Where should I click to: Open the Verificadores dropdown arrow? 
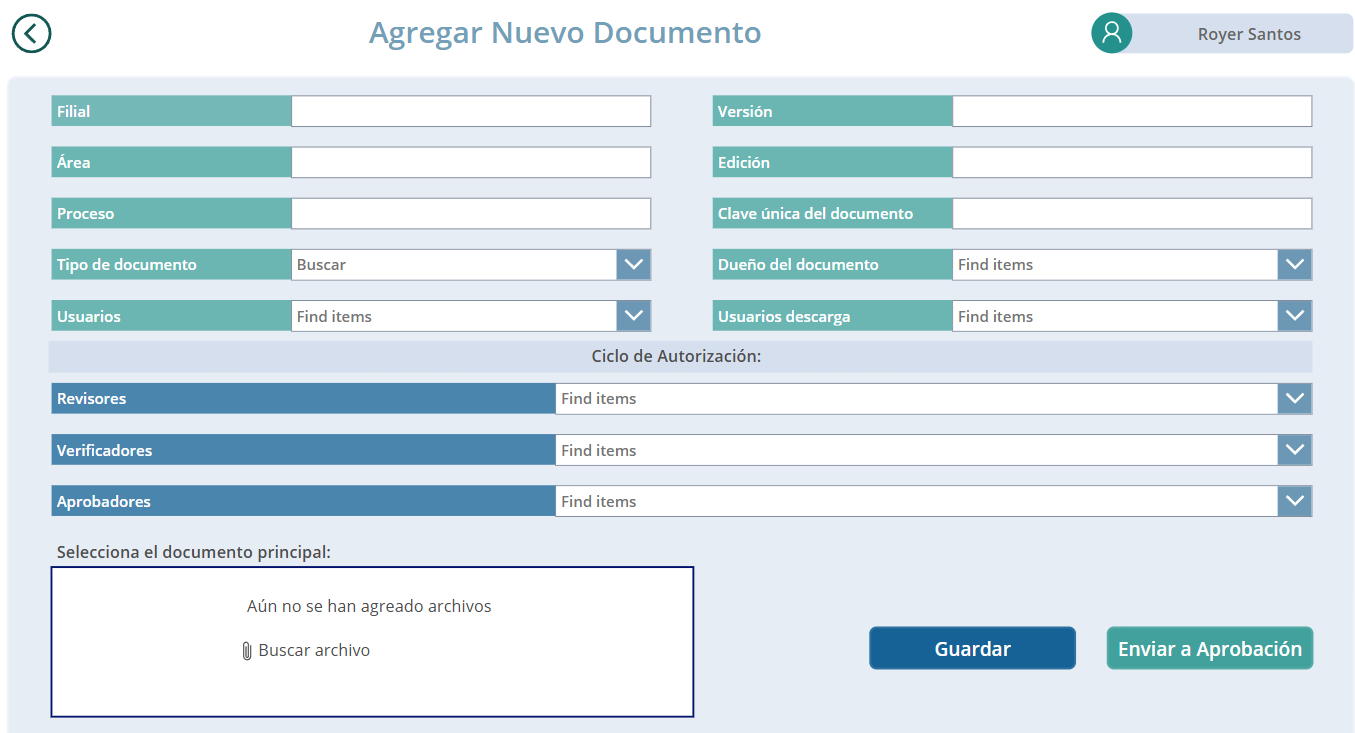[x=1294, y=451]
